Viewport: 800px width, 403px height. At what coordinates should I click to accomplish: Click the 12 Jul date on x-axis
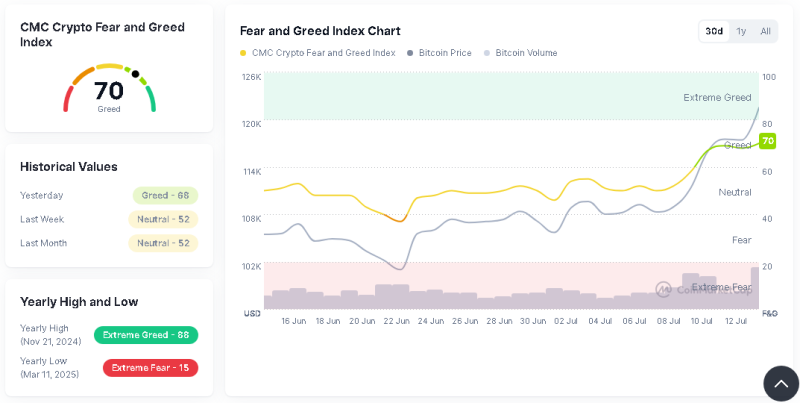tap(736, 321)
